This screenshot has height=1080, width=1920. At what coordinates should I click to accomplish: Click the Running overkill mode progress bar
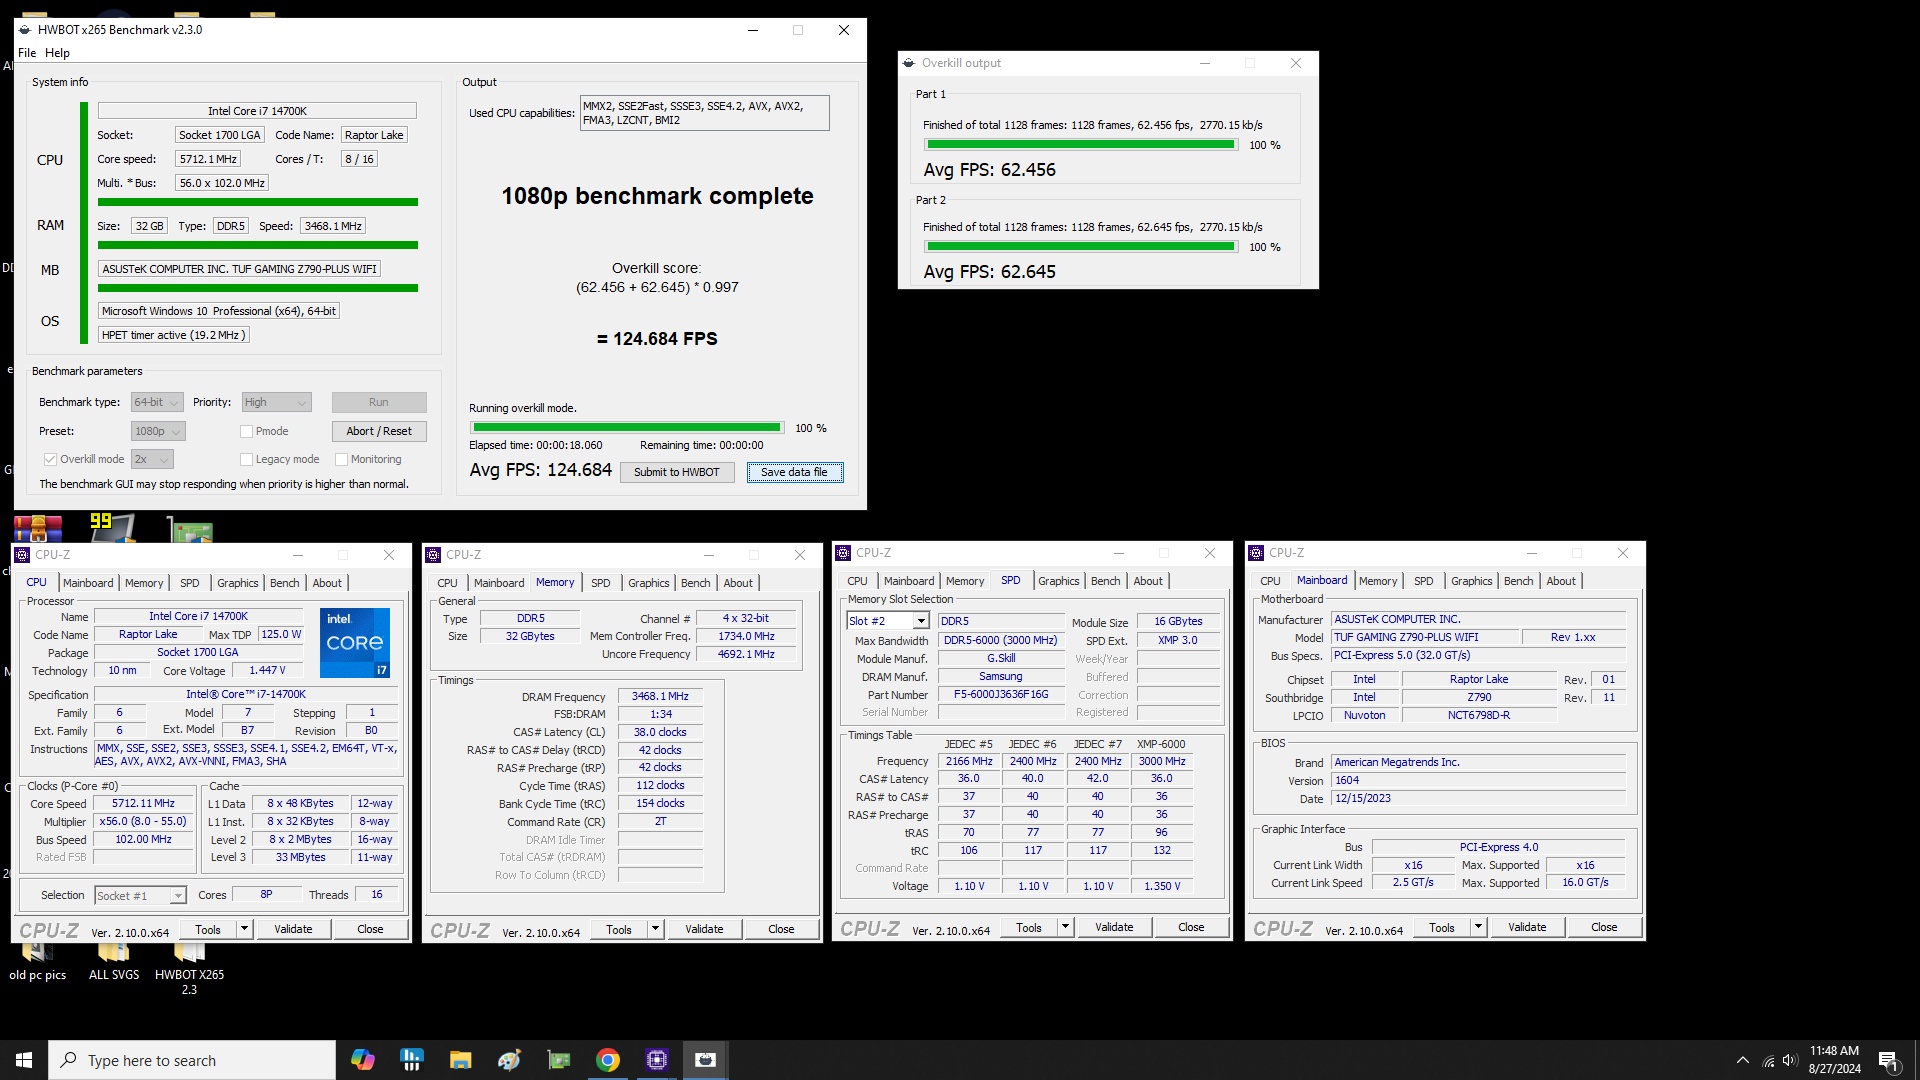tap(626, 428)
